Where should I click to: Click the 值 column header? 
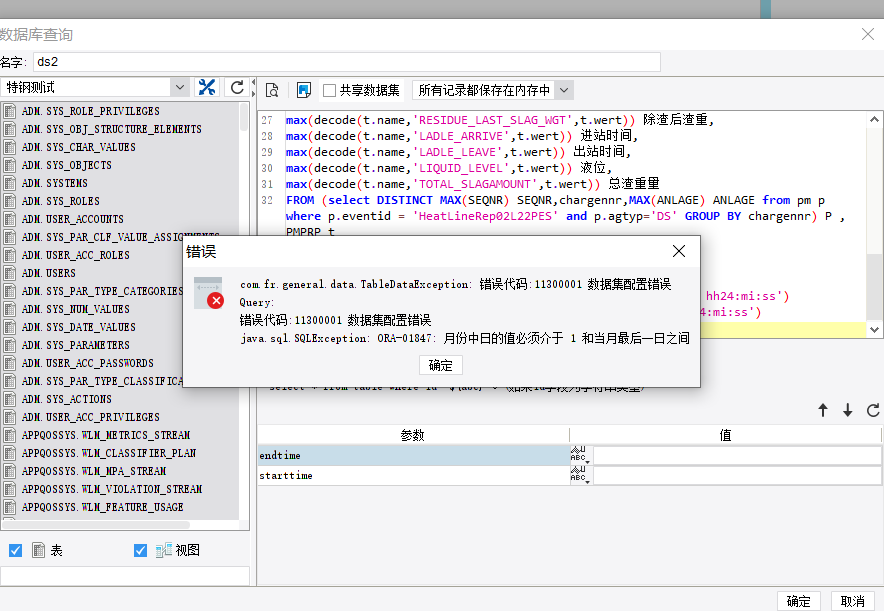(x=725, y=435)
